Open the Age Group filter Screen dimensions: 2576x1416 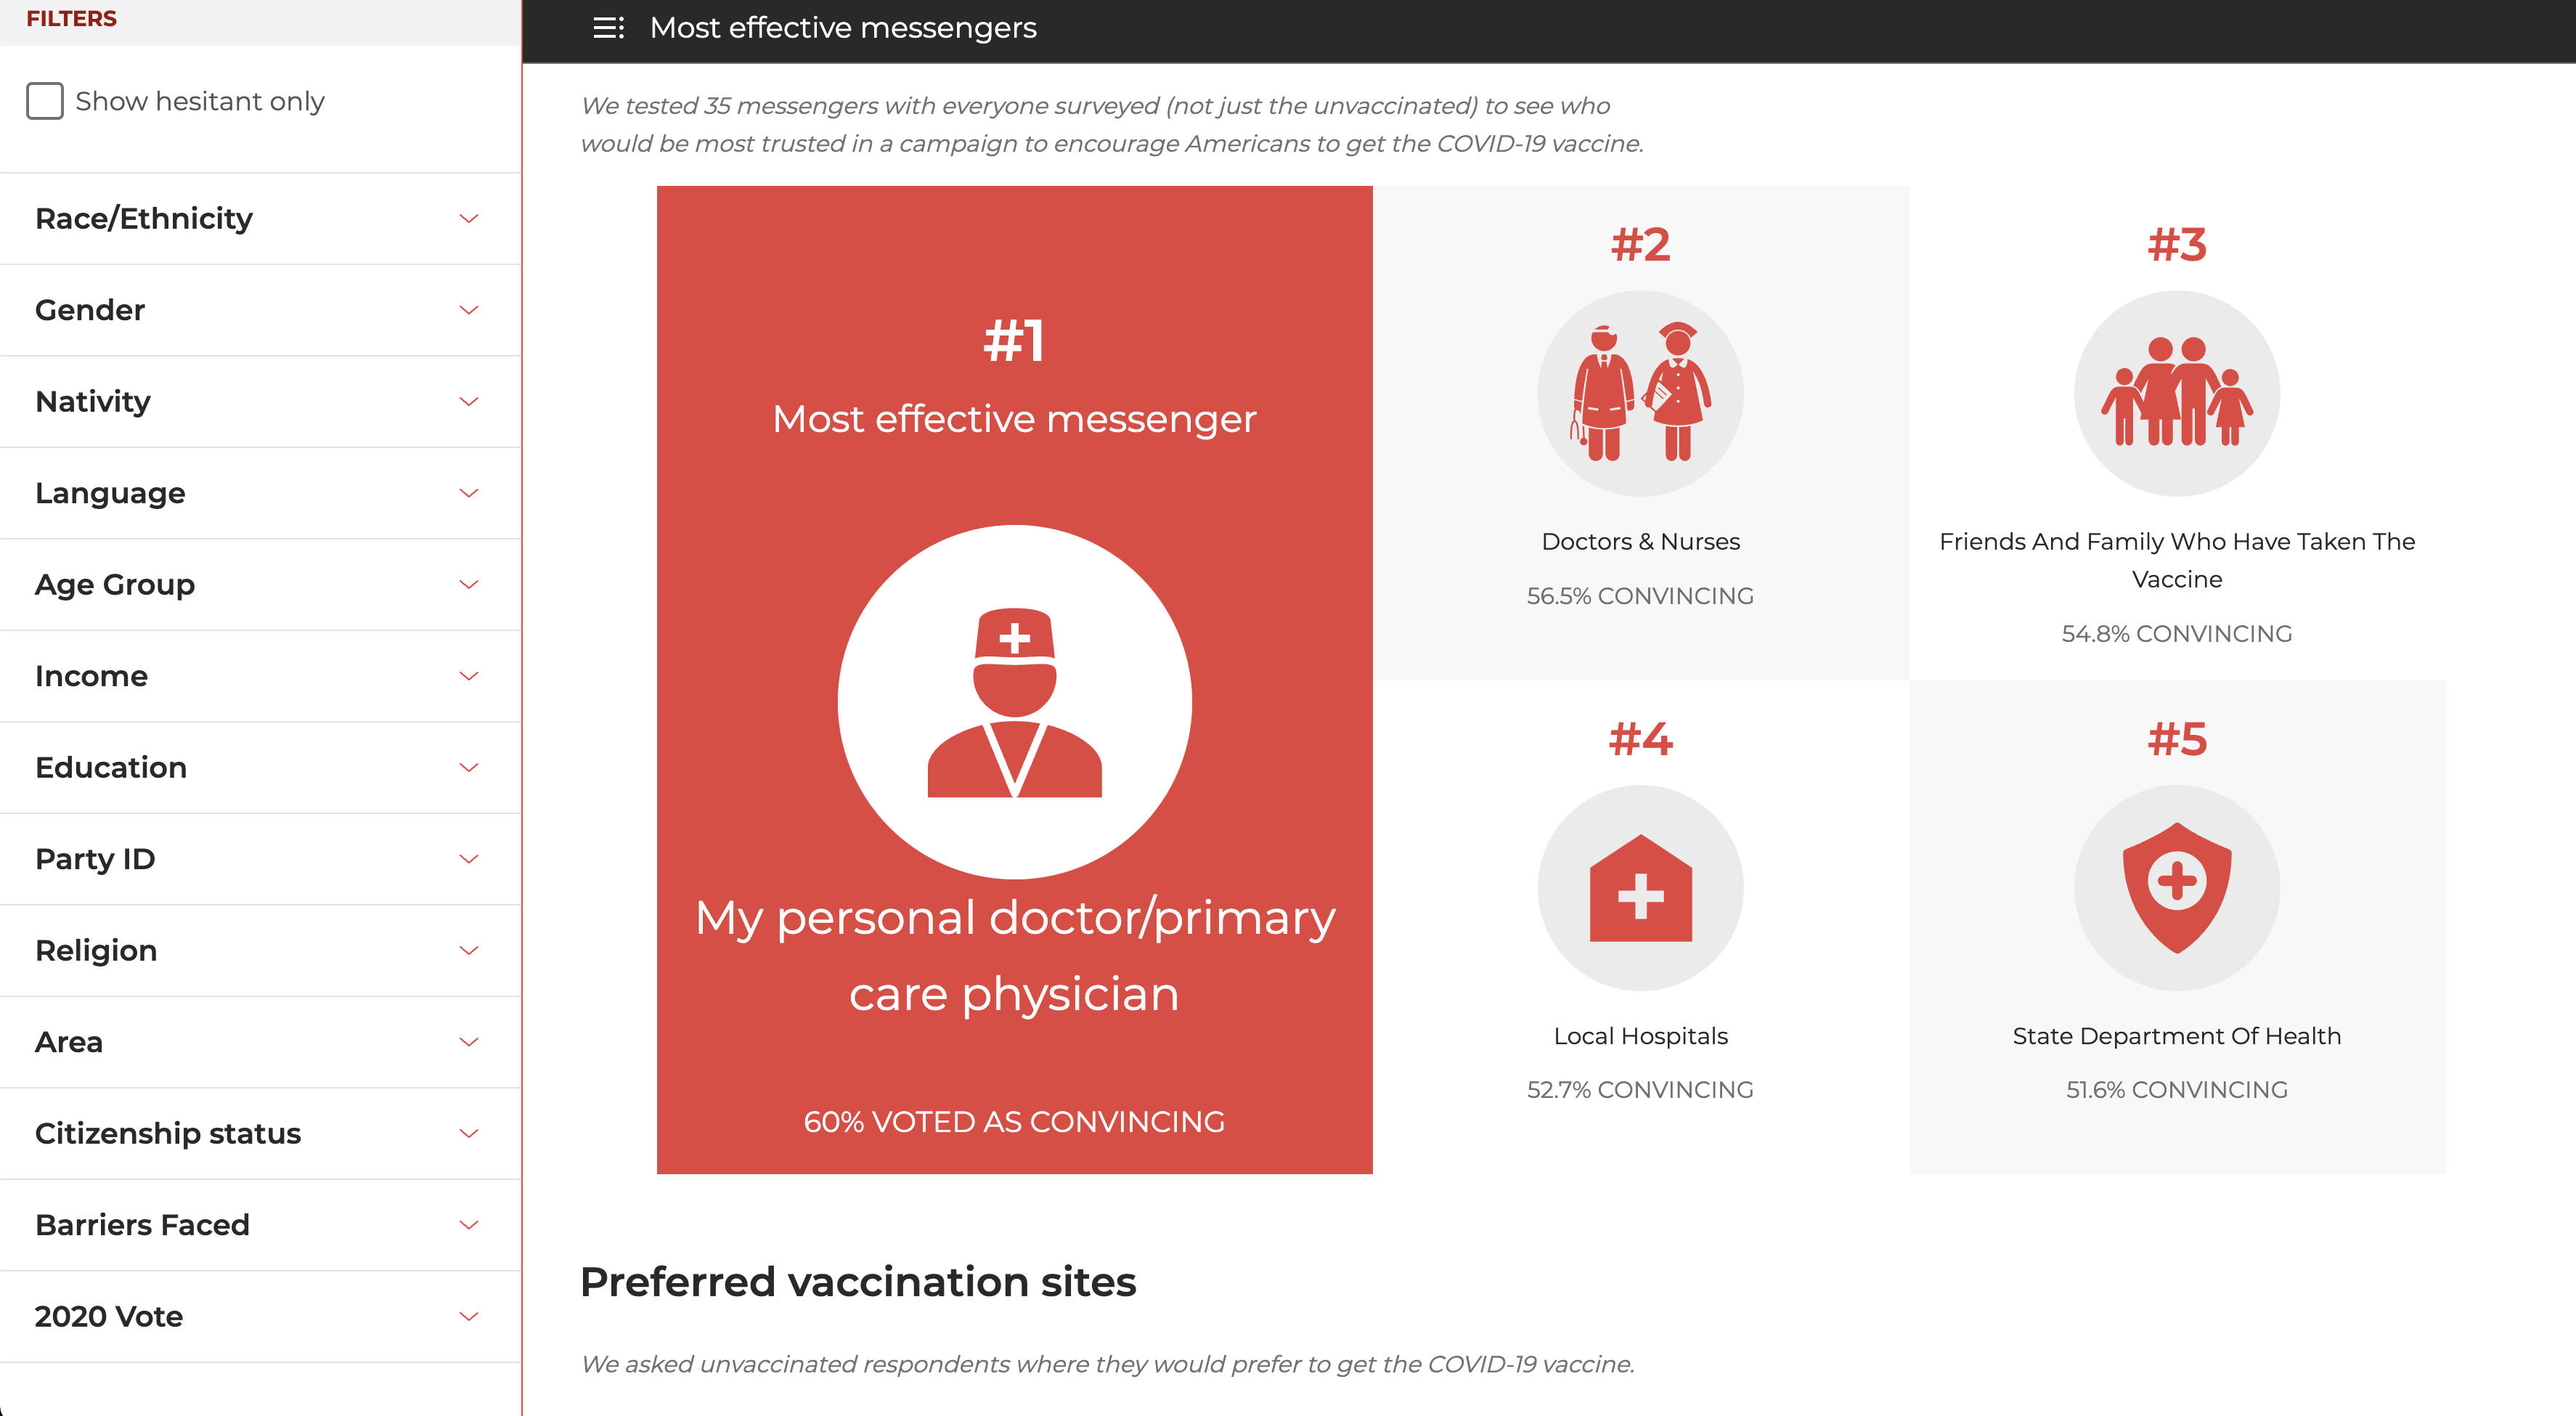[x=260, y=585]
